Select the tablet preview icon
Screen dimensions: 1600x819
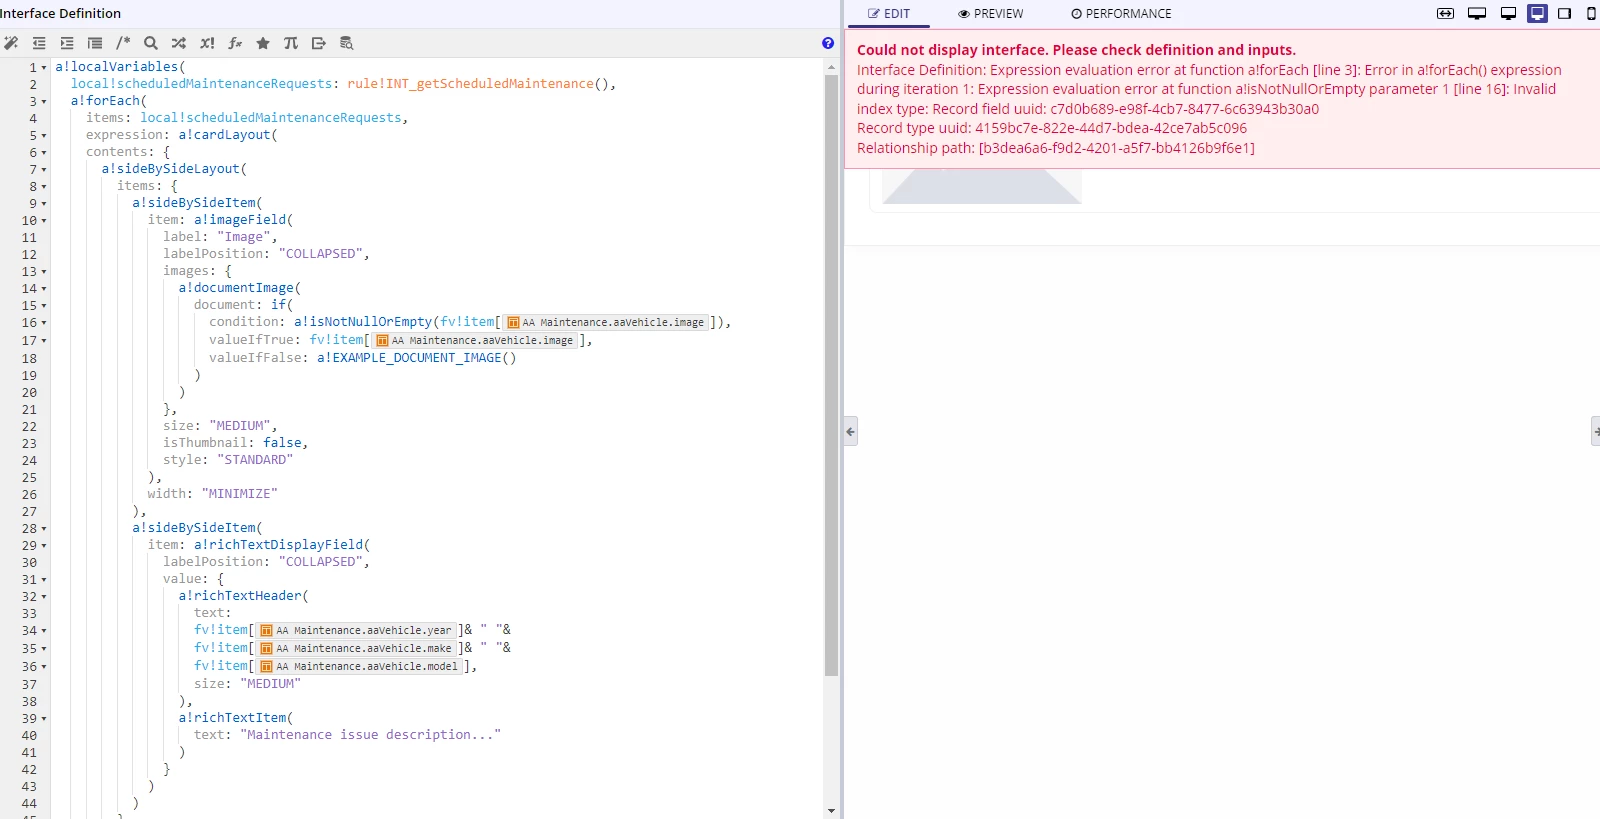point(1565,14)
